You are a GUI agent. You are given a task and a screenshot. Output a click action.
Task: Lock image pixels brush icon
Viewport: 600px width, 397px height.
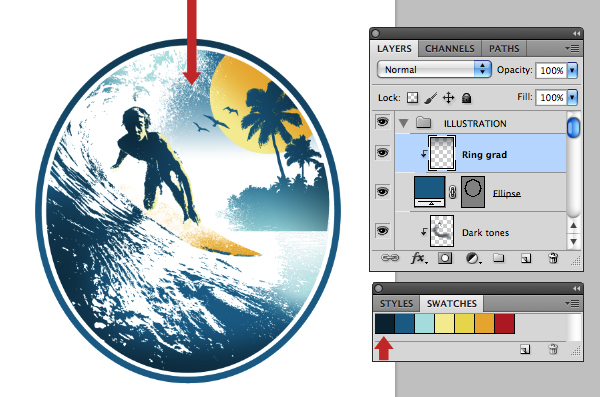pos(431,98)
